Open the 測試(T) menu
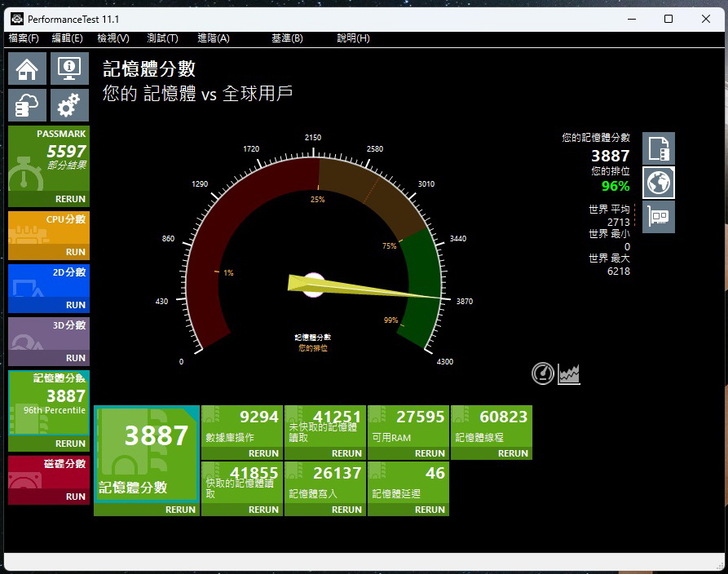The height and width of the screenshot is (574, 728). click(x=162, y=38)
